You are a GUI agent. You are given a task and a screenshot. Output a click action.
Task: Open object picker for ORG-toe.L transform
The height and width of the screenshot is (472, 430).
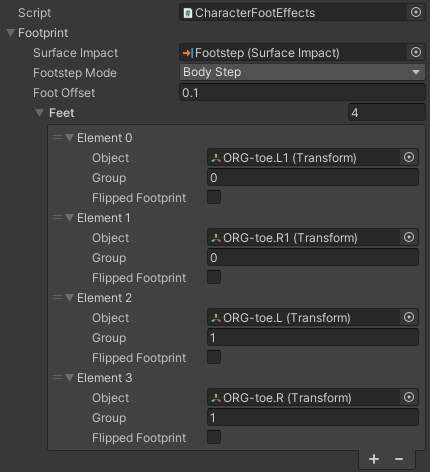click(409, 317)
